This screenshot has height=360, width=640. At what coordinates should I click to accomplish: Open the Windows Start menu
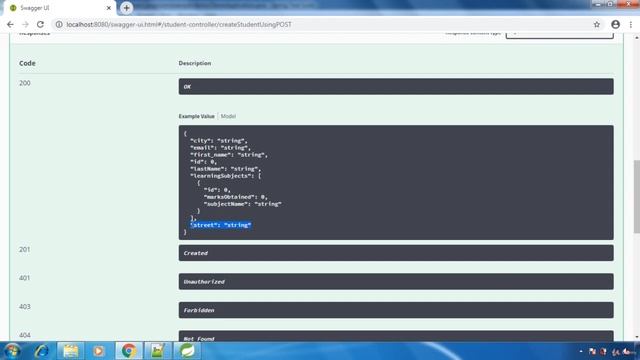[12, 351]
